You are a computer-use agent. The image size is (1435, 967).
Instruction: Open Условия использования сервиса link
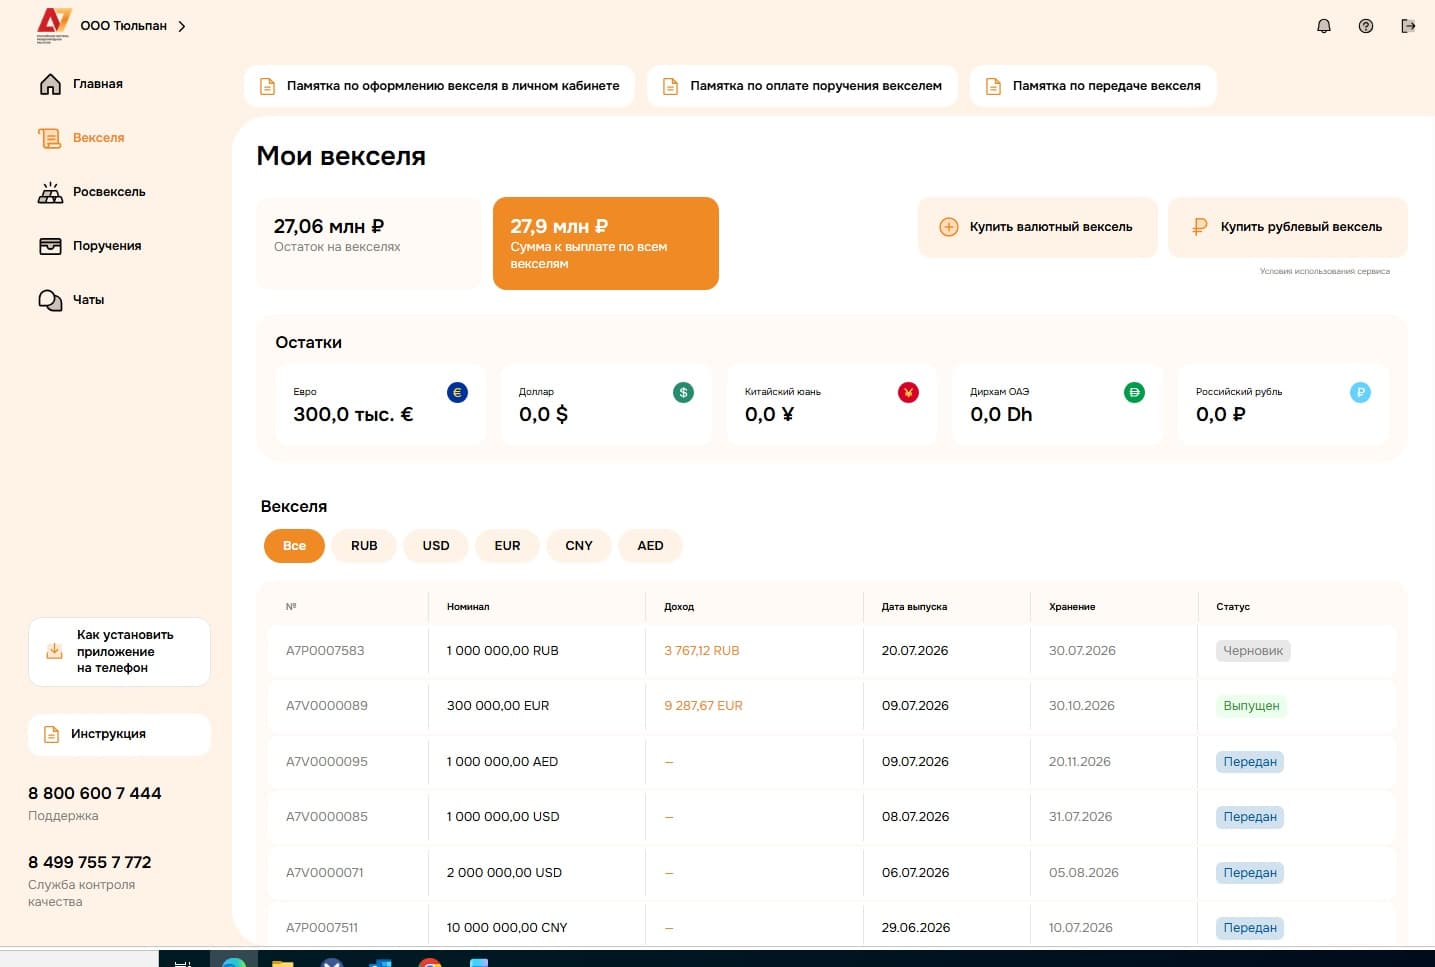point(1324,271)
